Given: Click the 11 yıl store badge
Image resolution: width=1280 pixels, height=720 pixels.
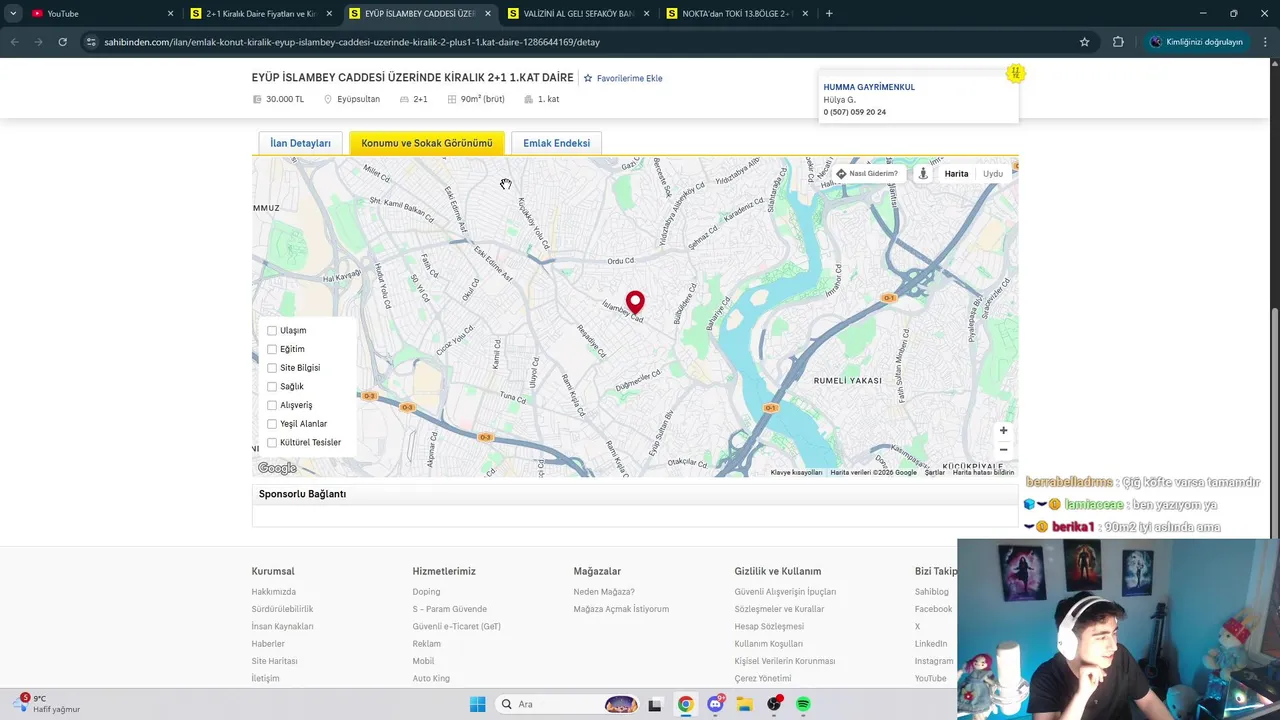Looking at the screenshot, I should pos(1015,73).
